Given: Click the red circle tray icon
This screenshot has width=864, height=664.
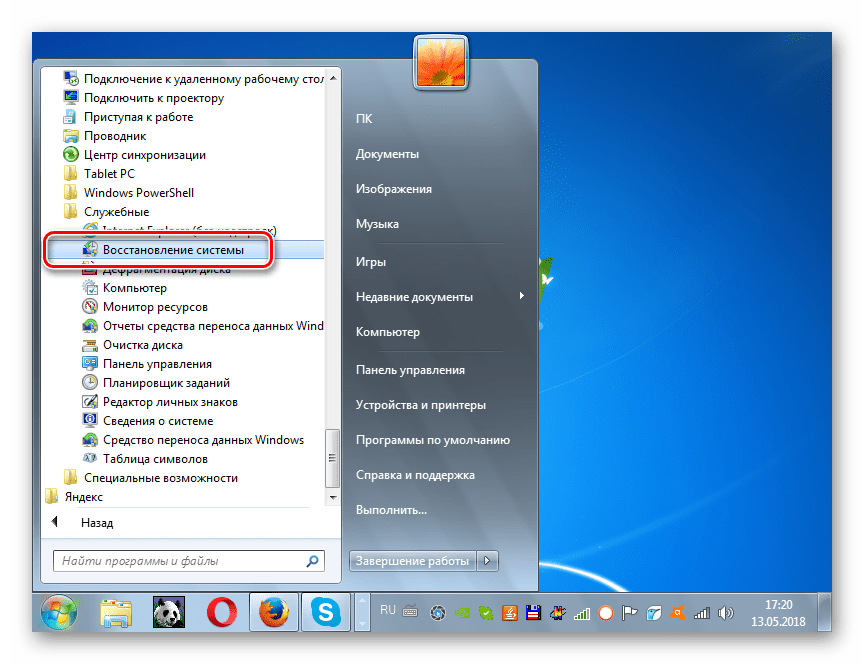Looking at the screenshot, I should tap(606, 613).
